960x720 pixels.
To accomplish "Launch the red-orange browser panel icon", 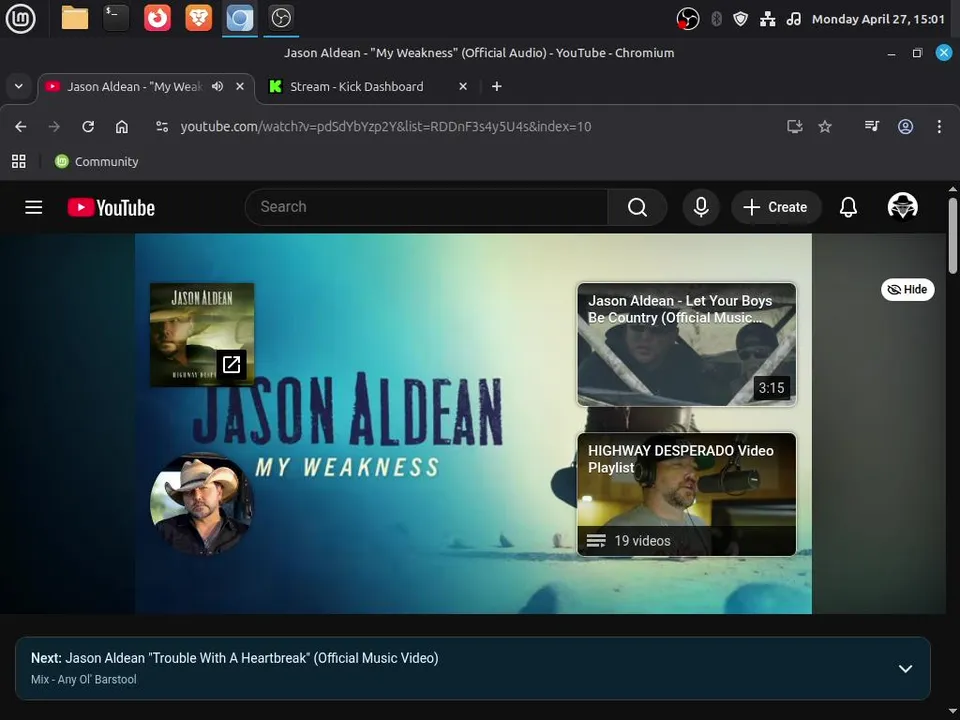I will point(157,18).
